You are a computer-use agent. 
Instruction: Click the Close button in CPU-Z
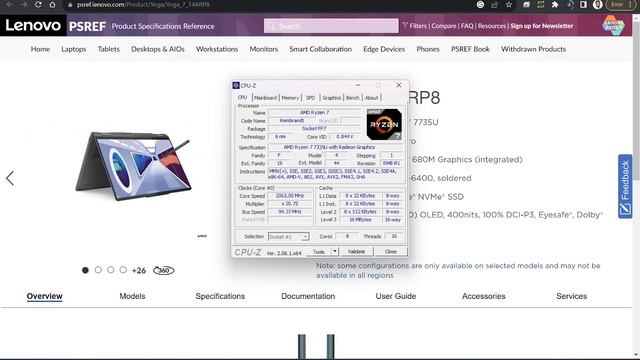pyautogui.click(x=391, y=251)
